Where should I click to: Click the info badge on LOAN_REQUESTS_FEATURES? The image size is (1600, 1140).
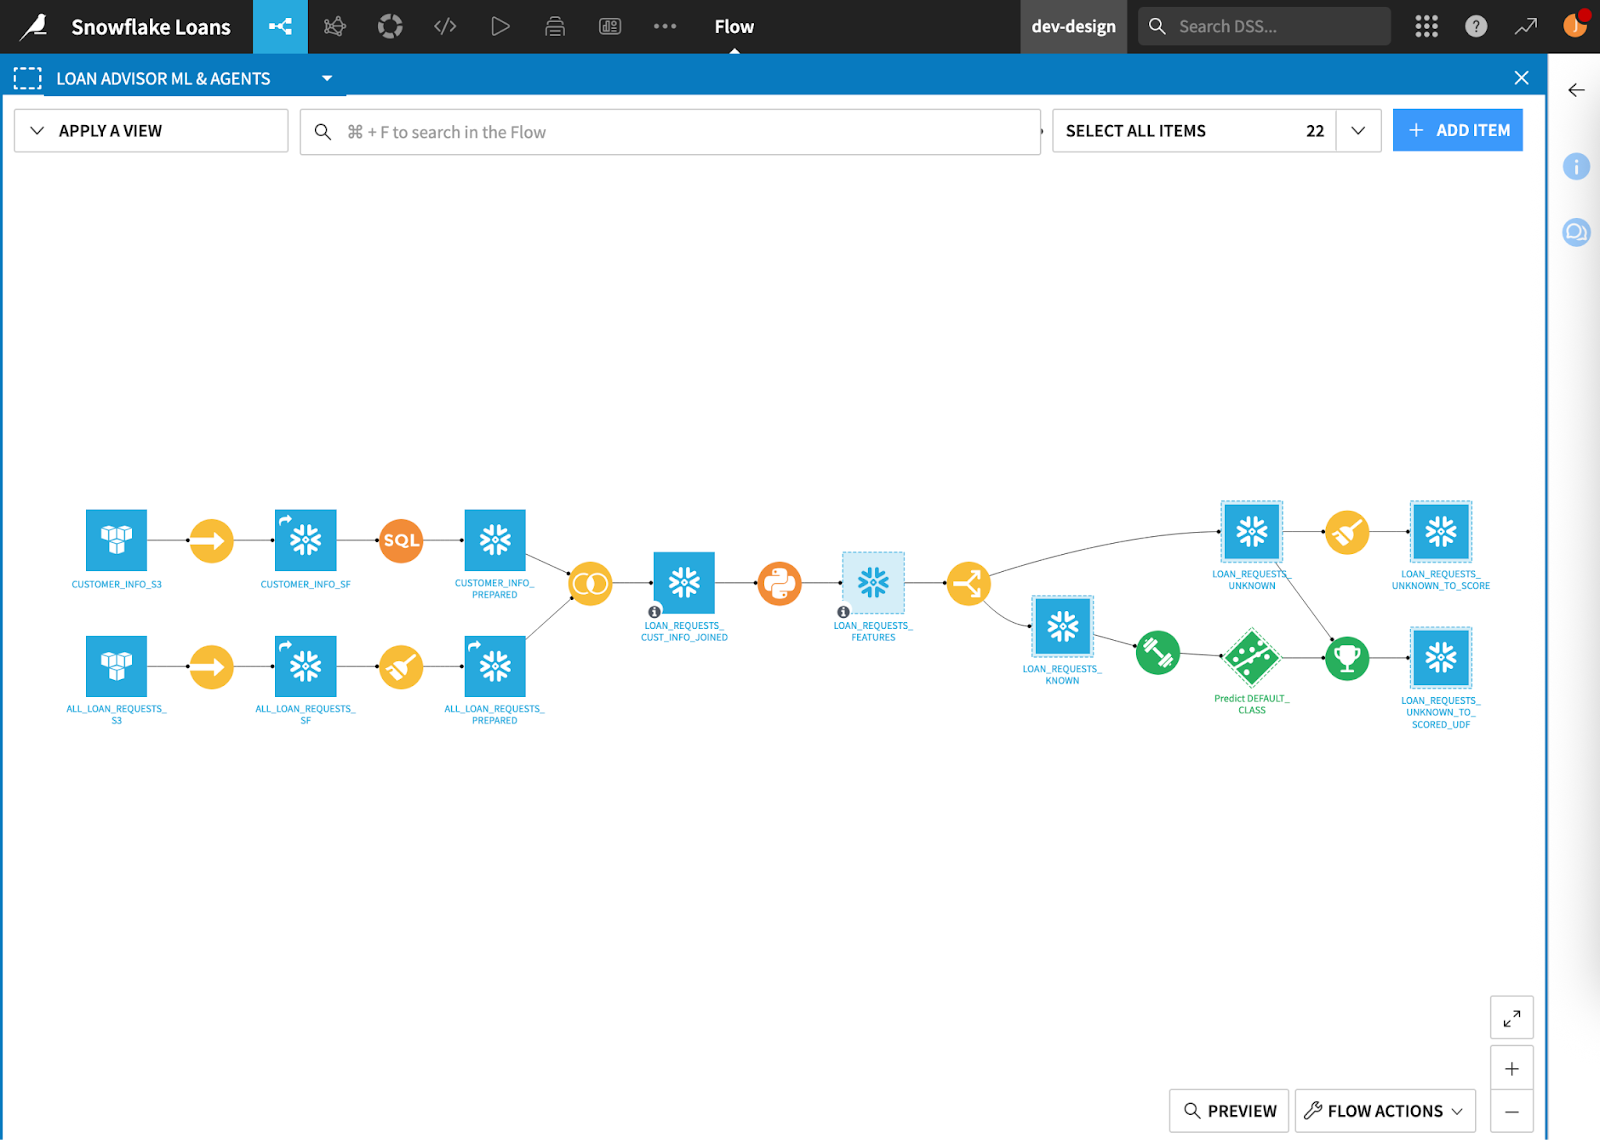pos(843,612)
